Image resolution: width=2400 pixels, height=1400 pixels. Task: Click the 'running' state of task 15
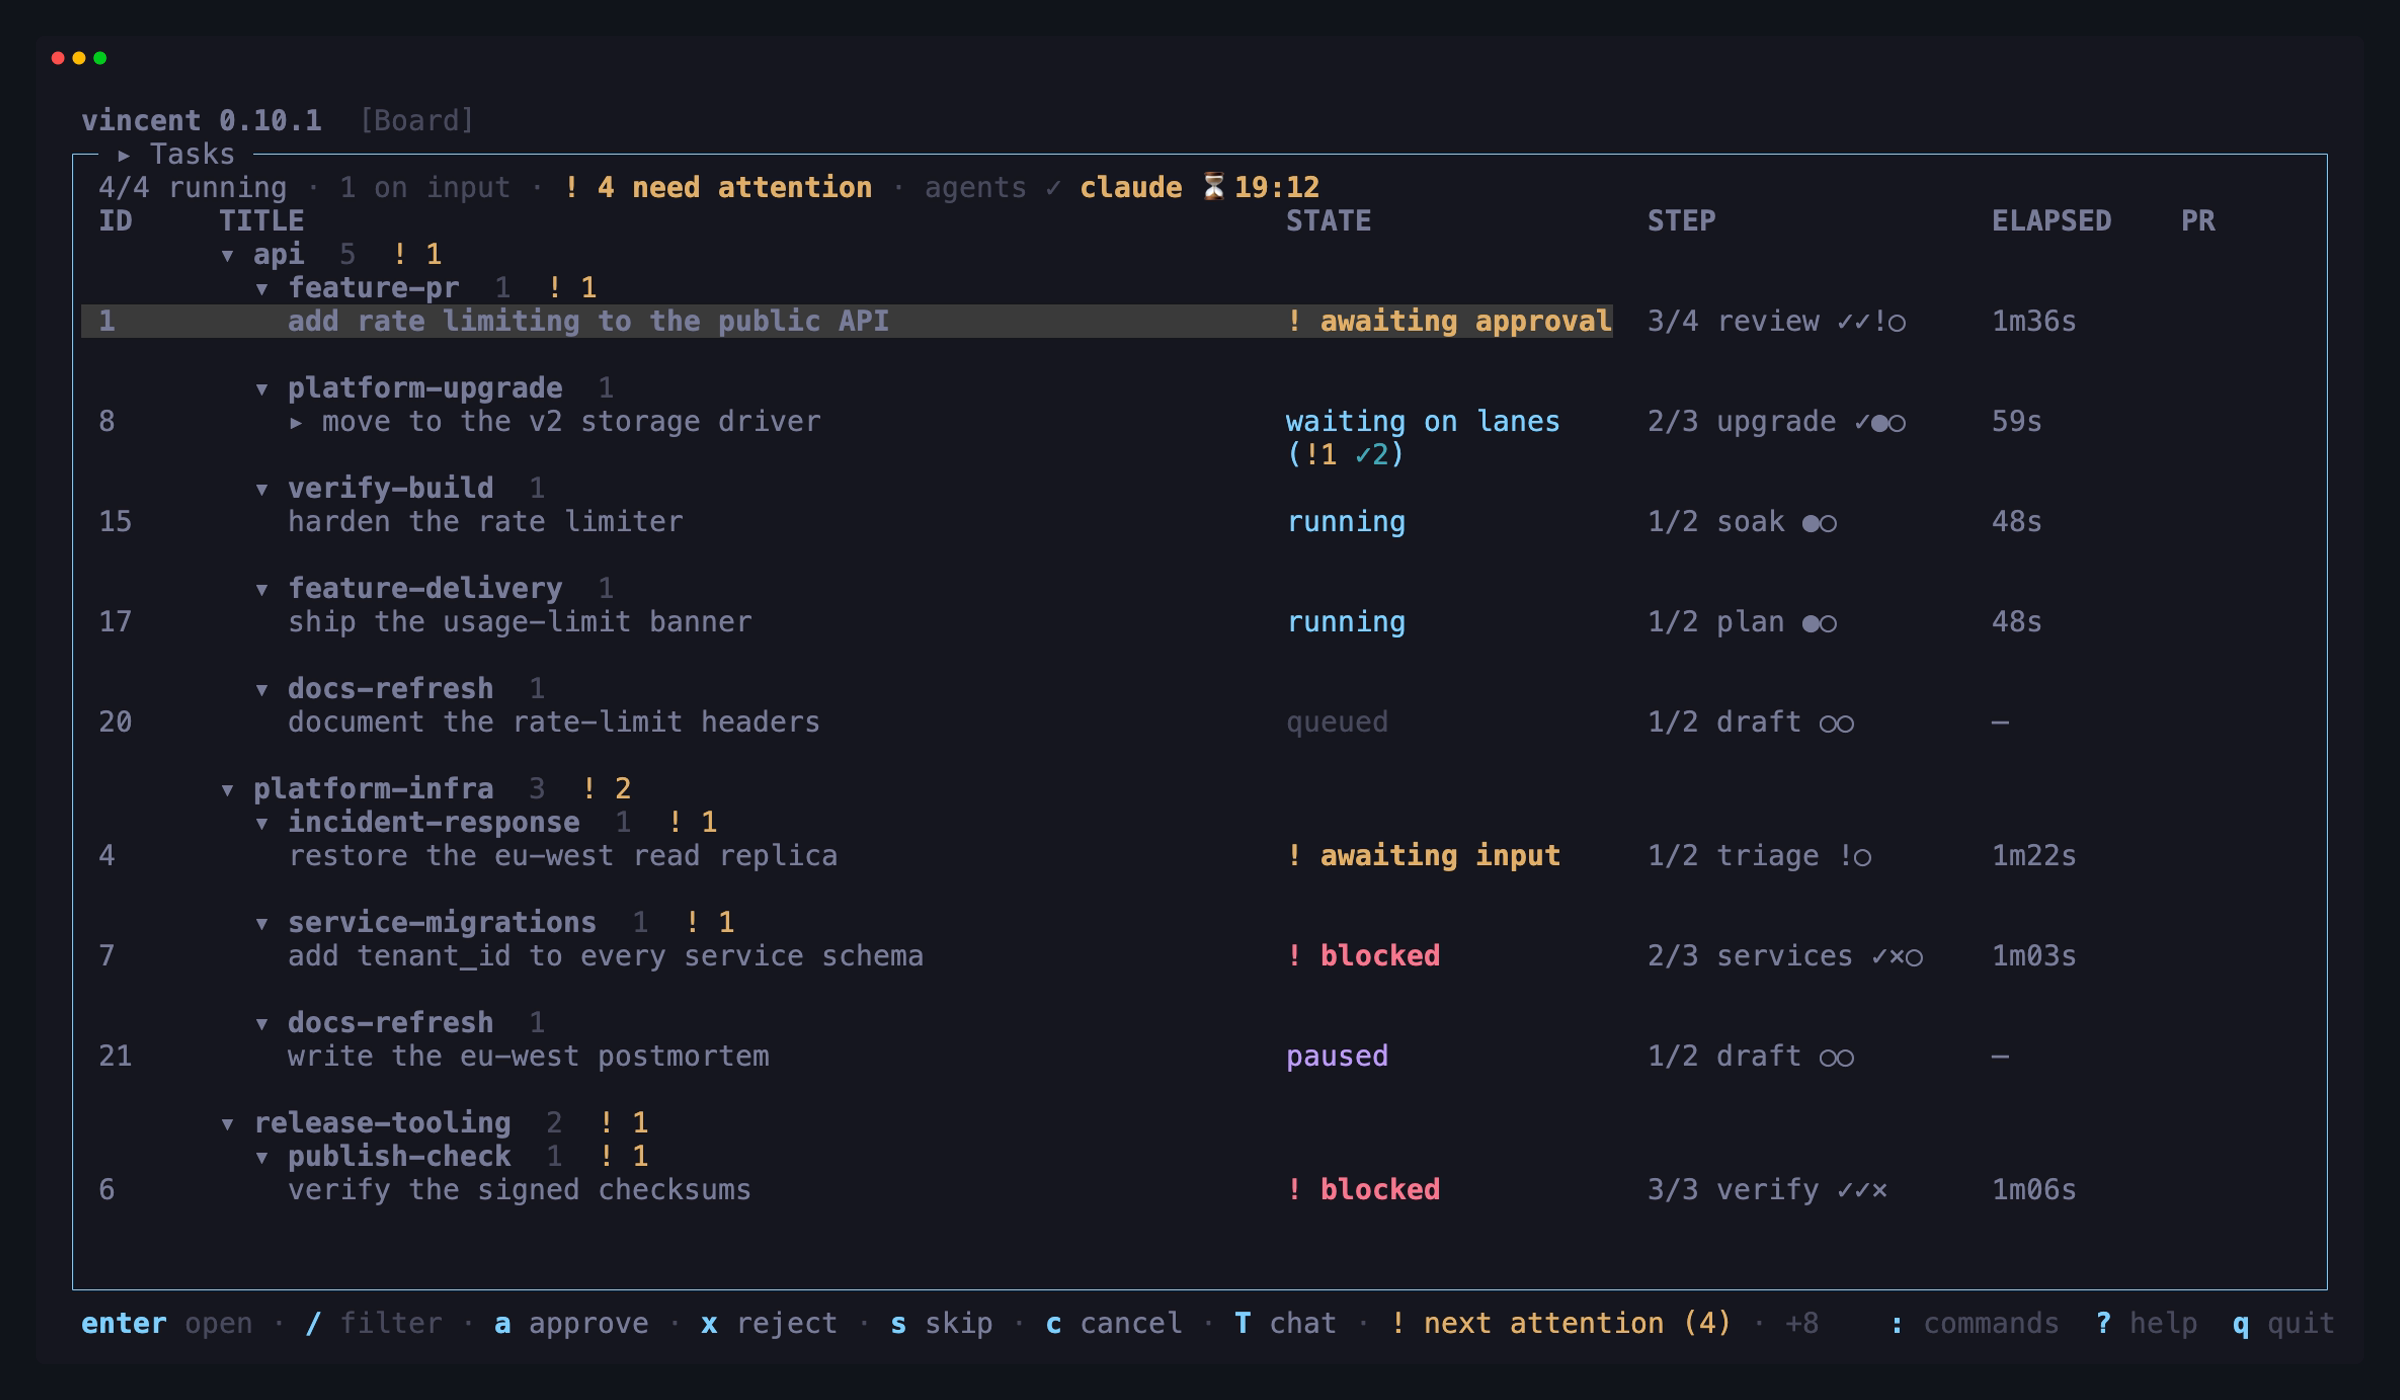[x=1345, y=522]
